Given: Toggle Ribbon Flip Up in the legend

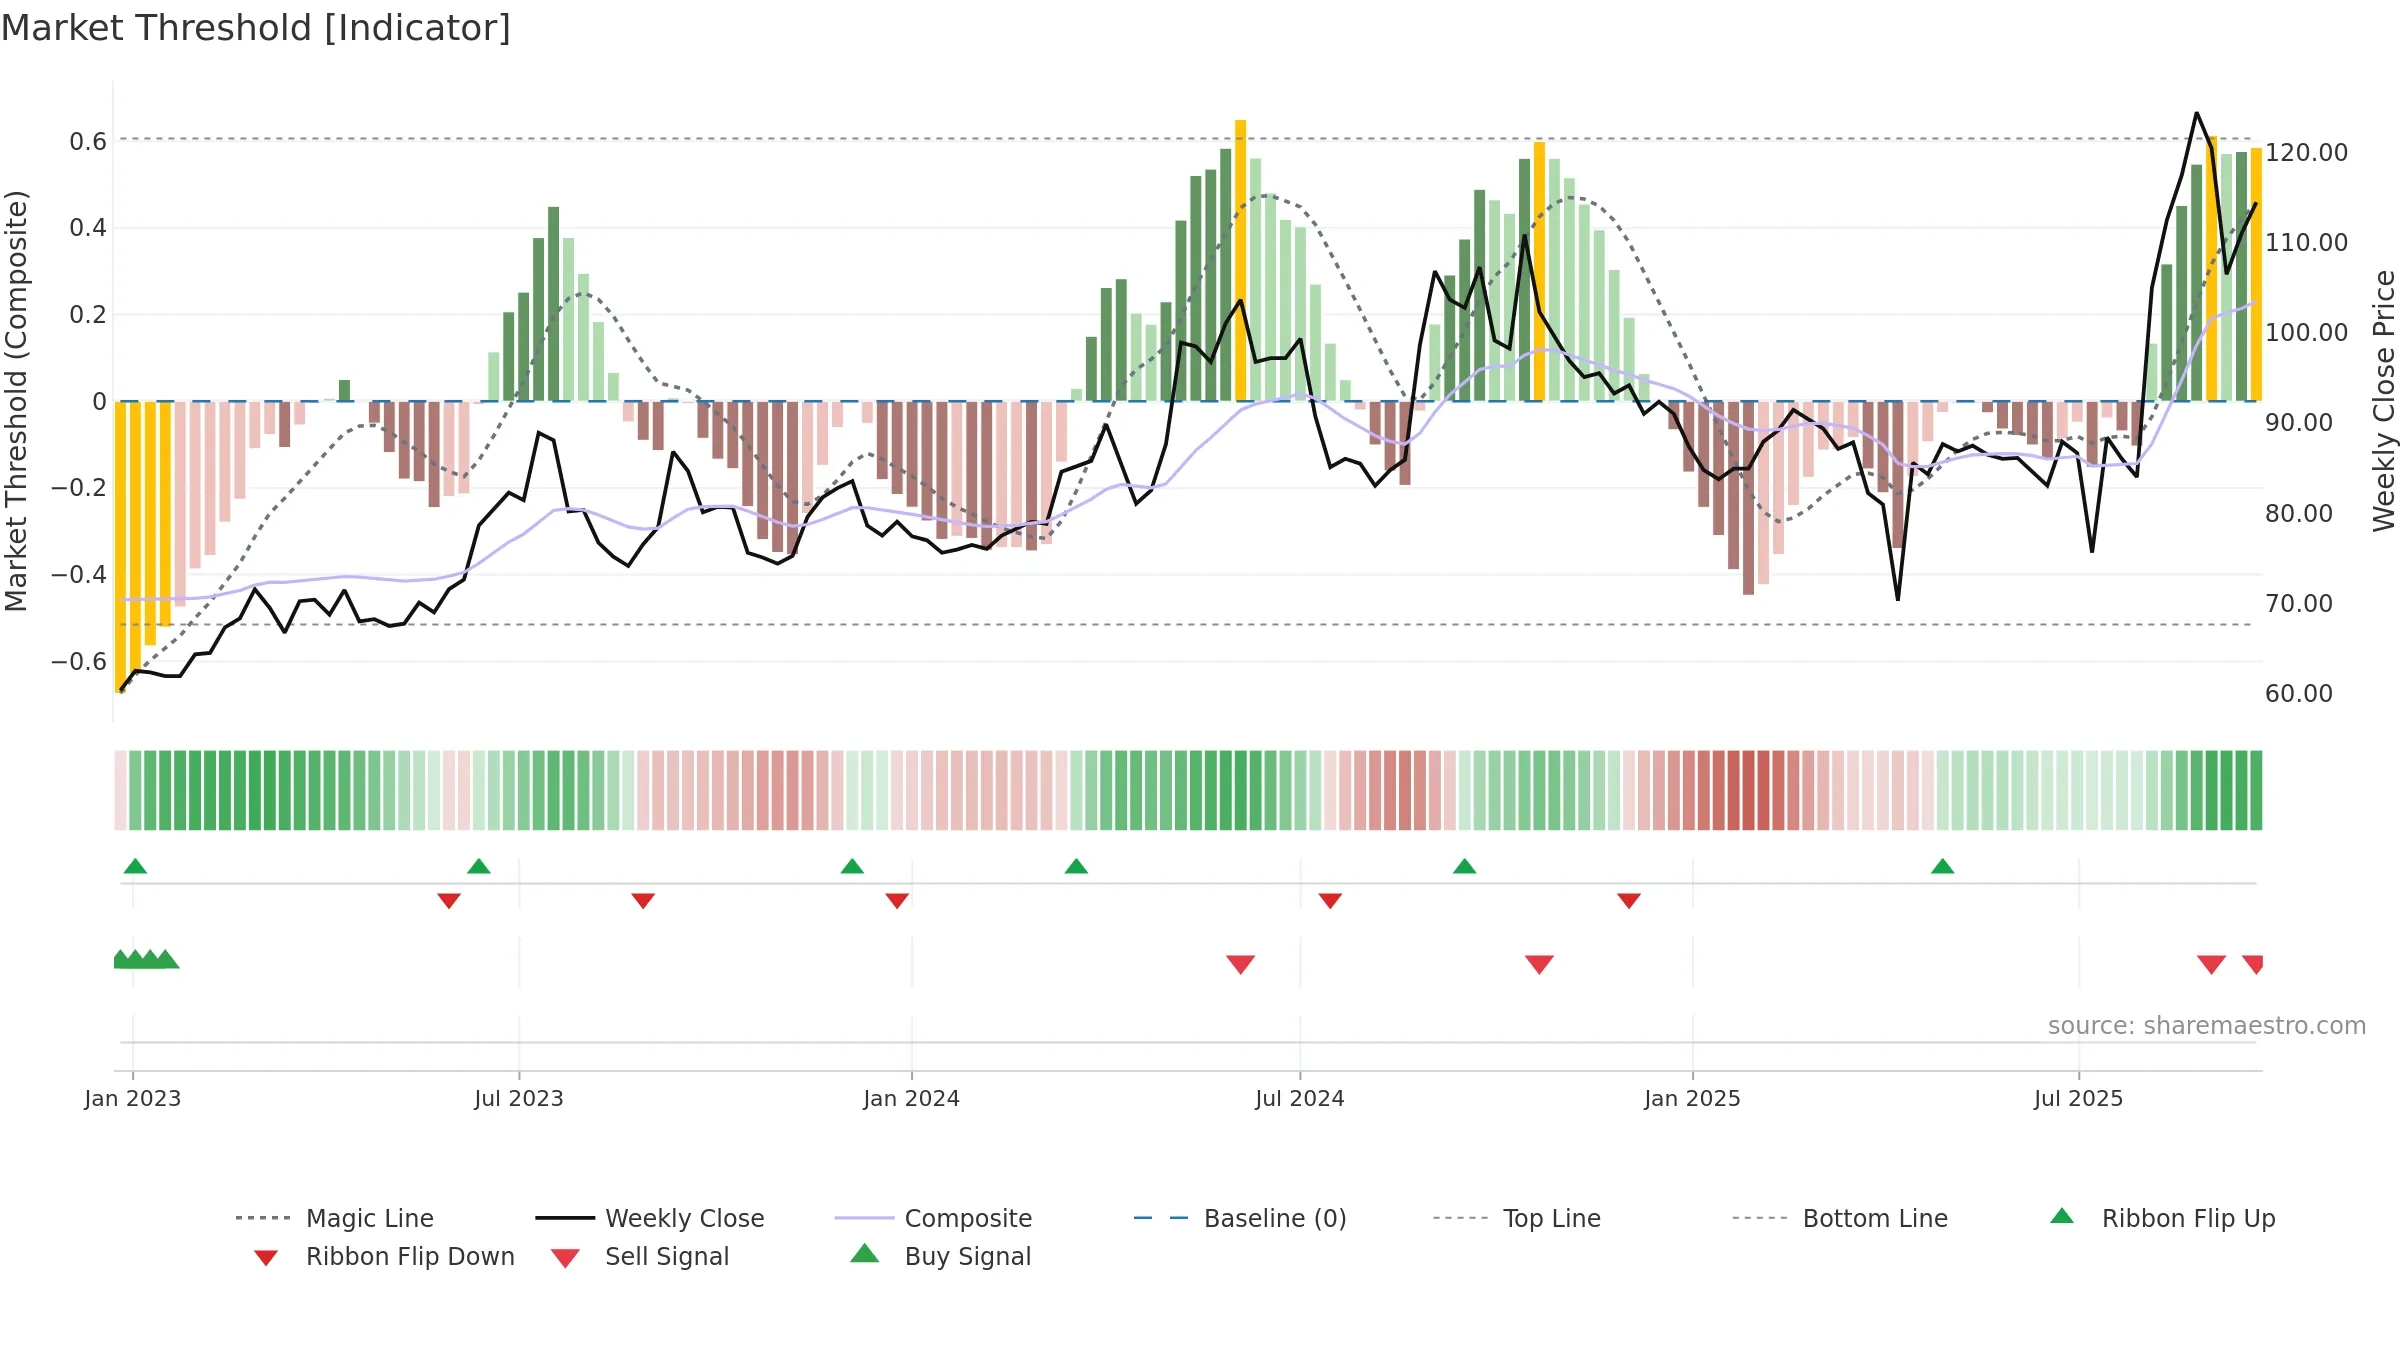Looking at the screenshot, I should 2163,1218.
